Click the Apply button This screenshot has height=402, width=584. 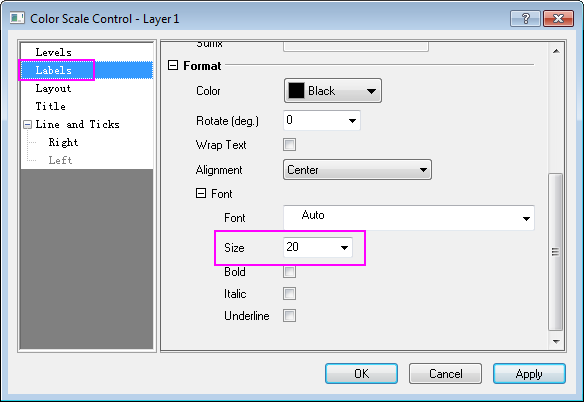click(529, 374)
